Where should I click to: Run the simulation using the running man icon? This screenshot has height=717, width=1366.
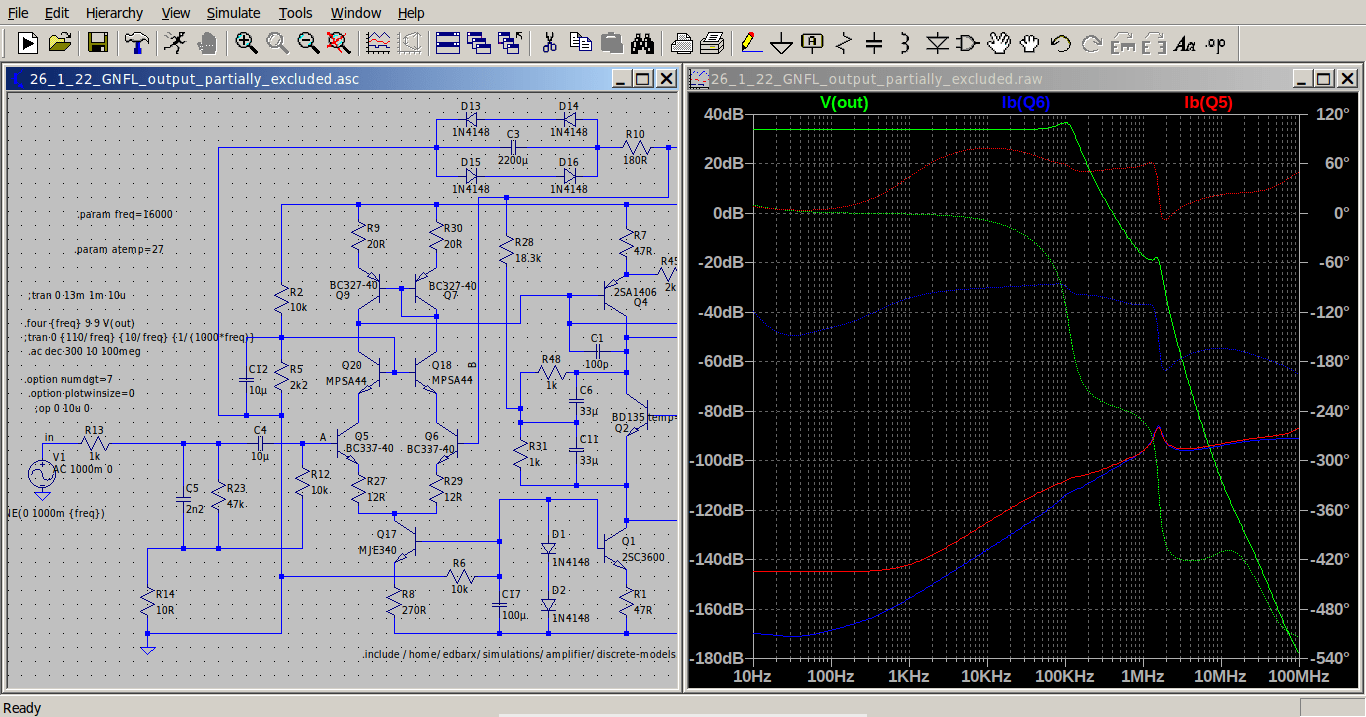[x=175, y=43]
